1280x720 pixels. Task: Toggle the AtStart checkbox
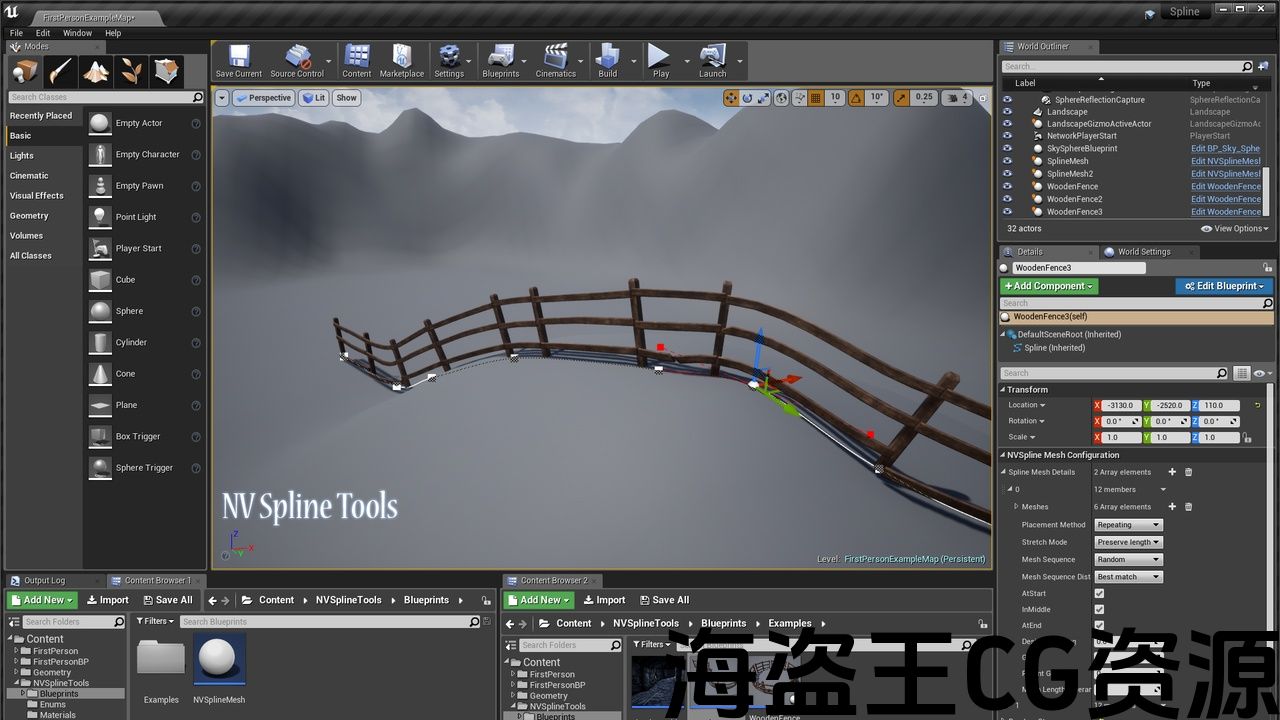1099,593
